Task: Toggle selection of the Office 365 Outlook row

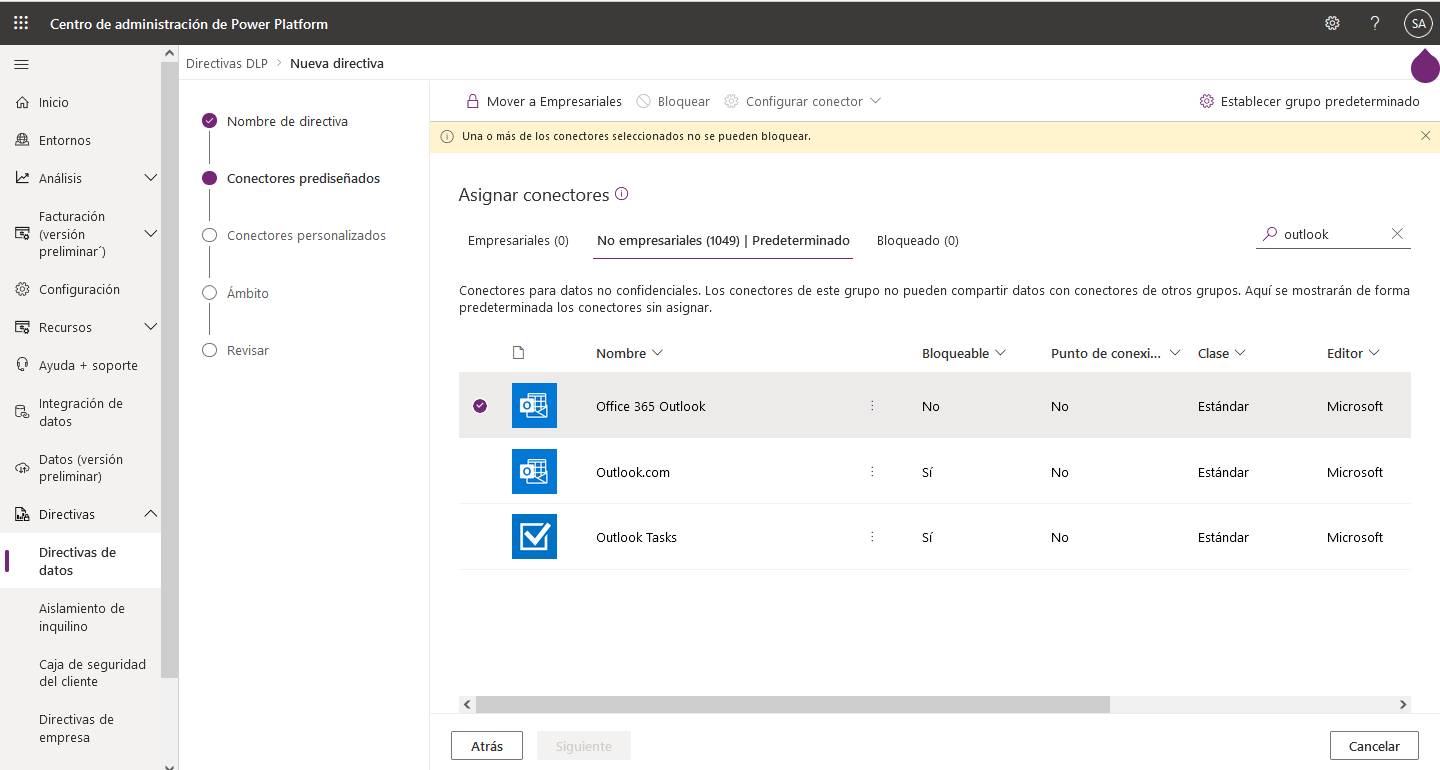Action: click(x=481, y=405)
